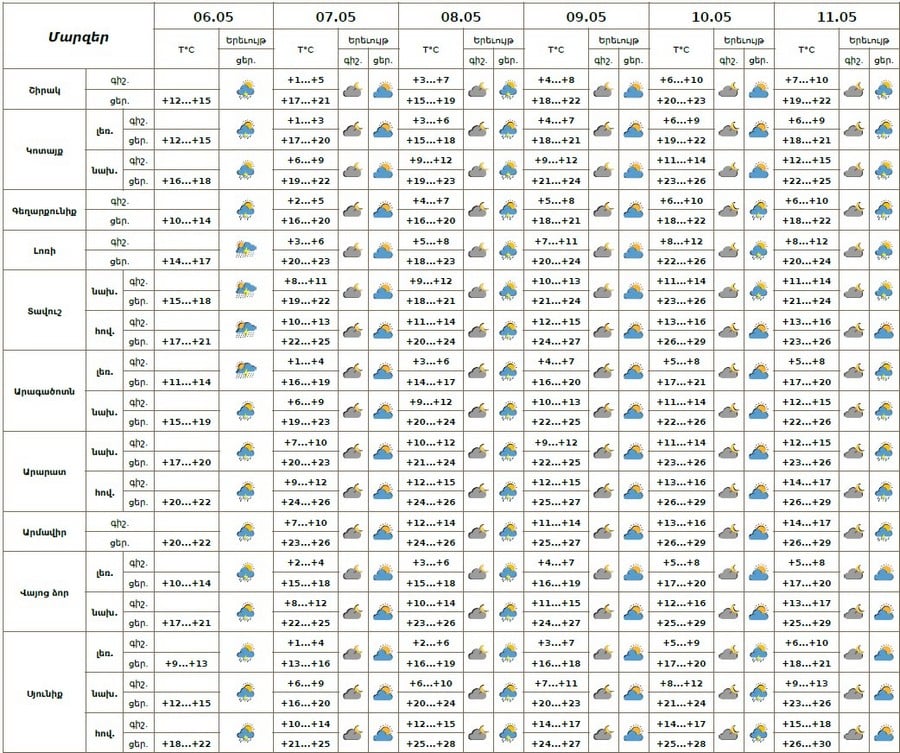Click Գեղարքունիք weather icon under 06.05
The width and height of the screenshot is (900, 753).
click(246, 210)
